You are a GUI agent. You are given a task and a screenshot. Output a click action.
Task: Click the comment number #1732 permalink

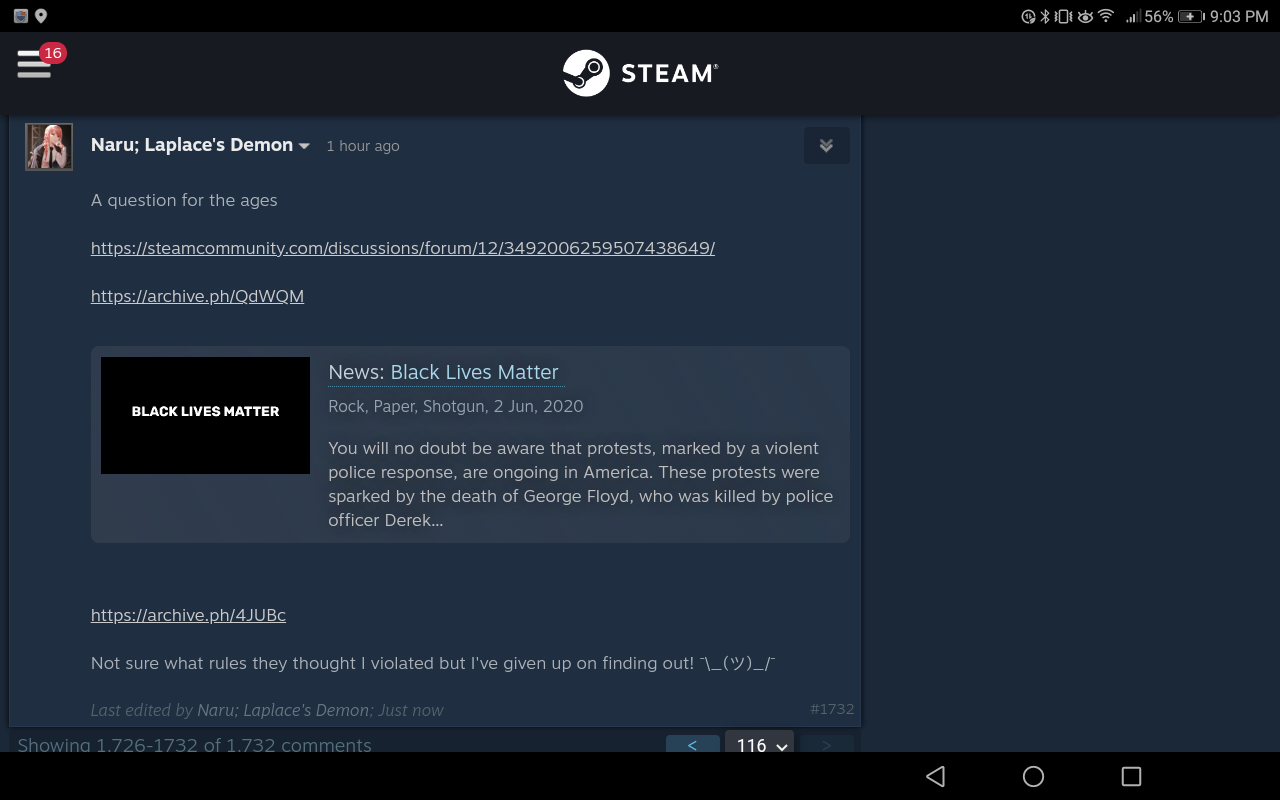[x=832, y=709]
